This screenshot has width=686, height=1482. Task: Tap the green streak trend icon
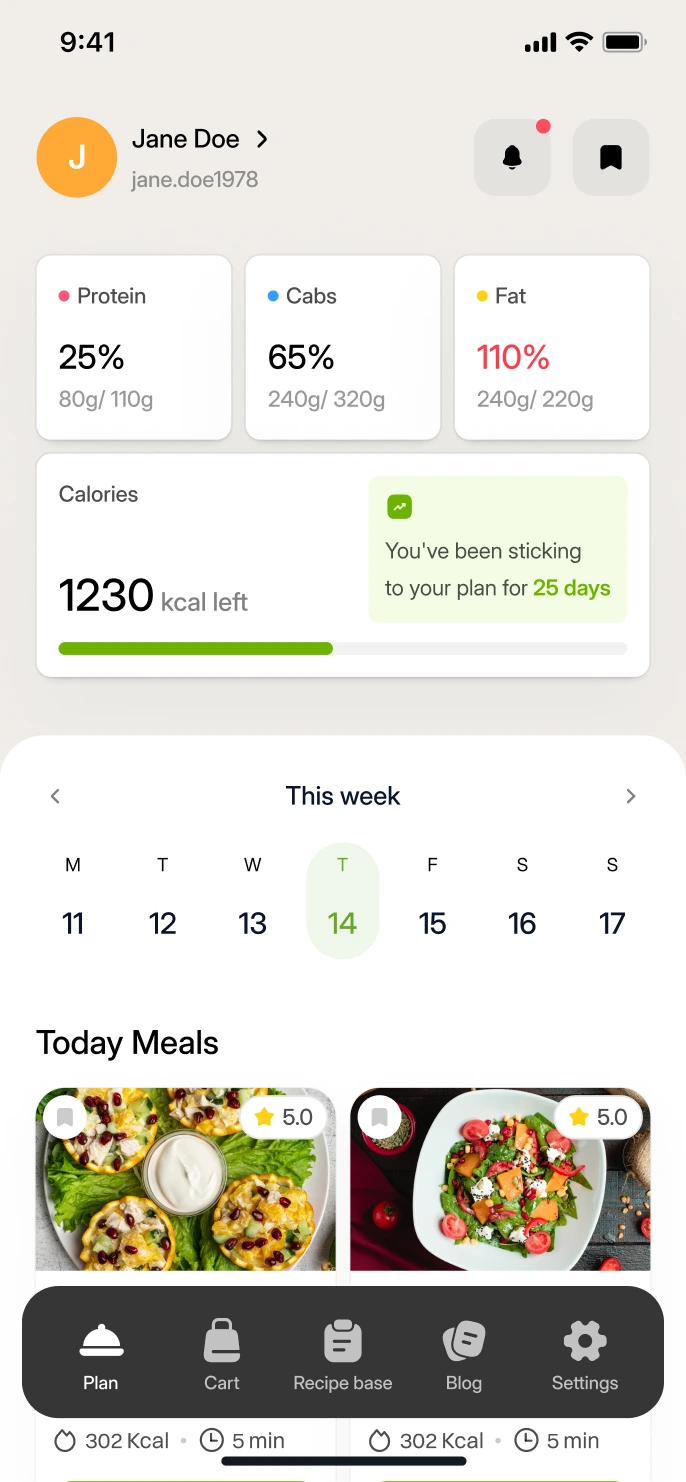click(399, 507)
